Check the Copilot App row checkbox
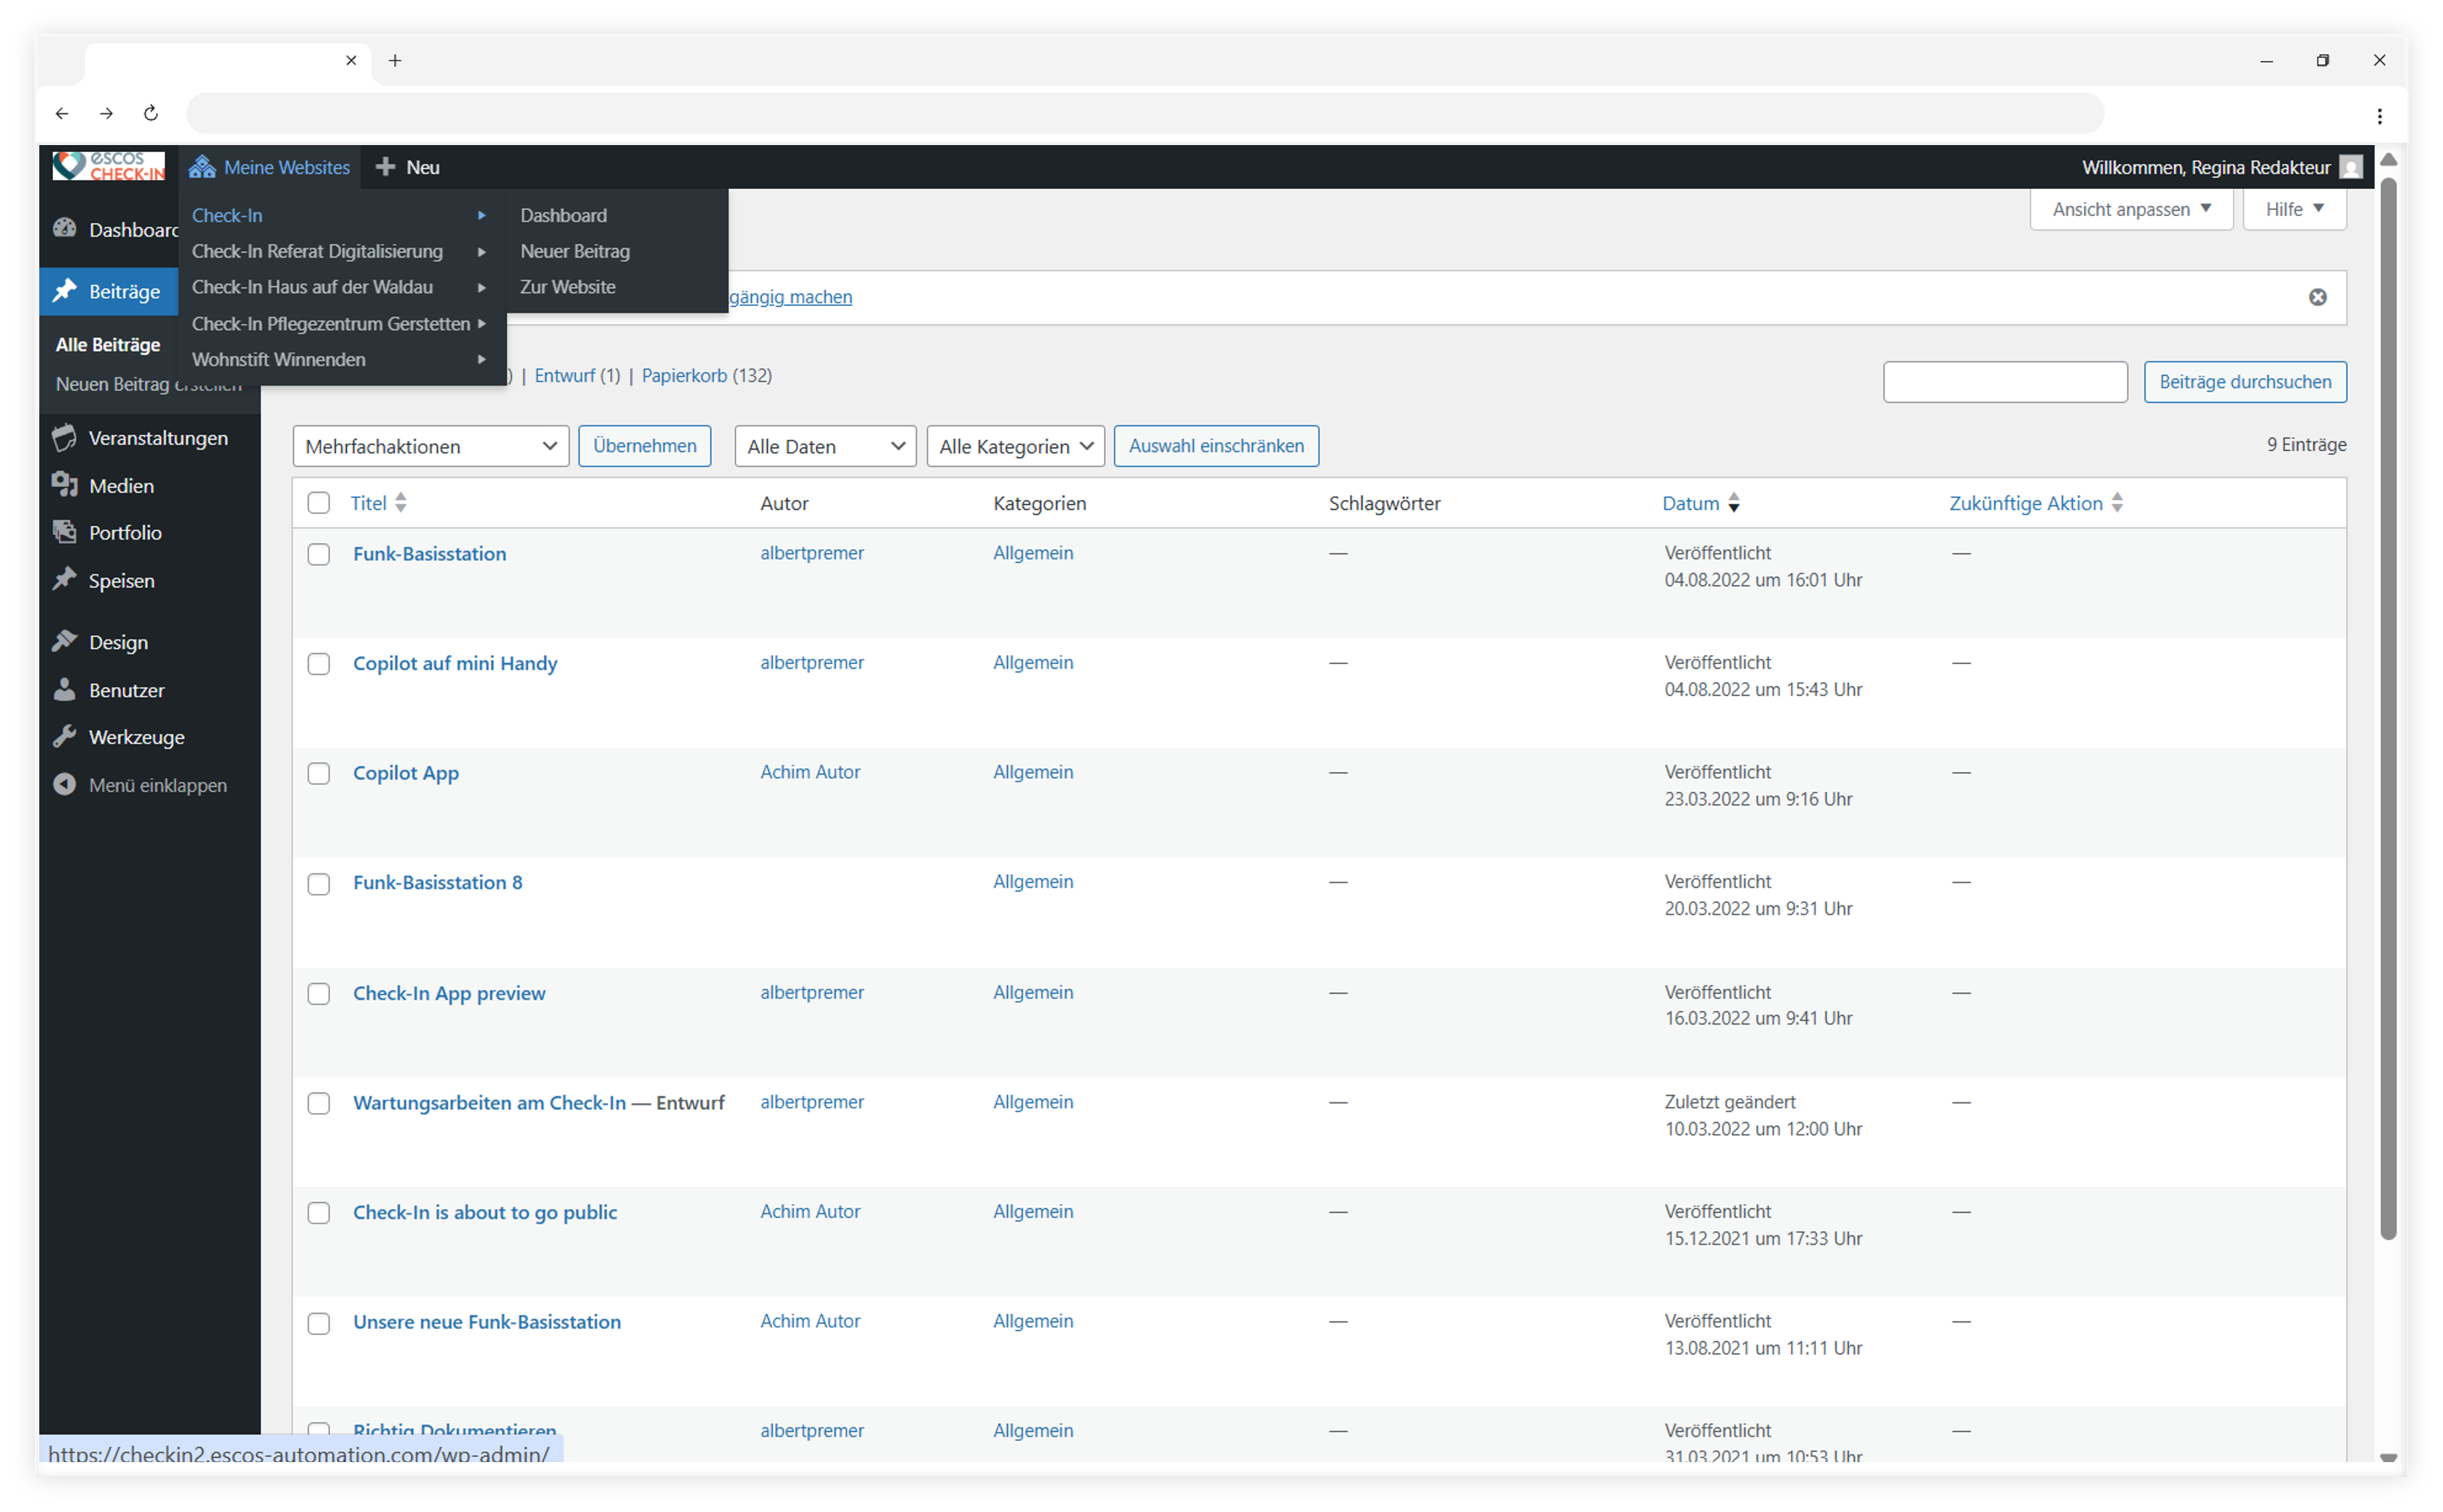 (x=319, y=774)
